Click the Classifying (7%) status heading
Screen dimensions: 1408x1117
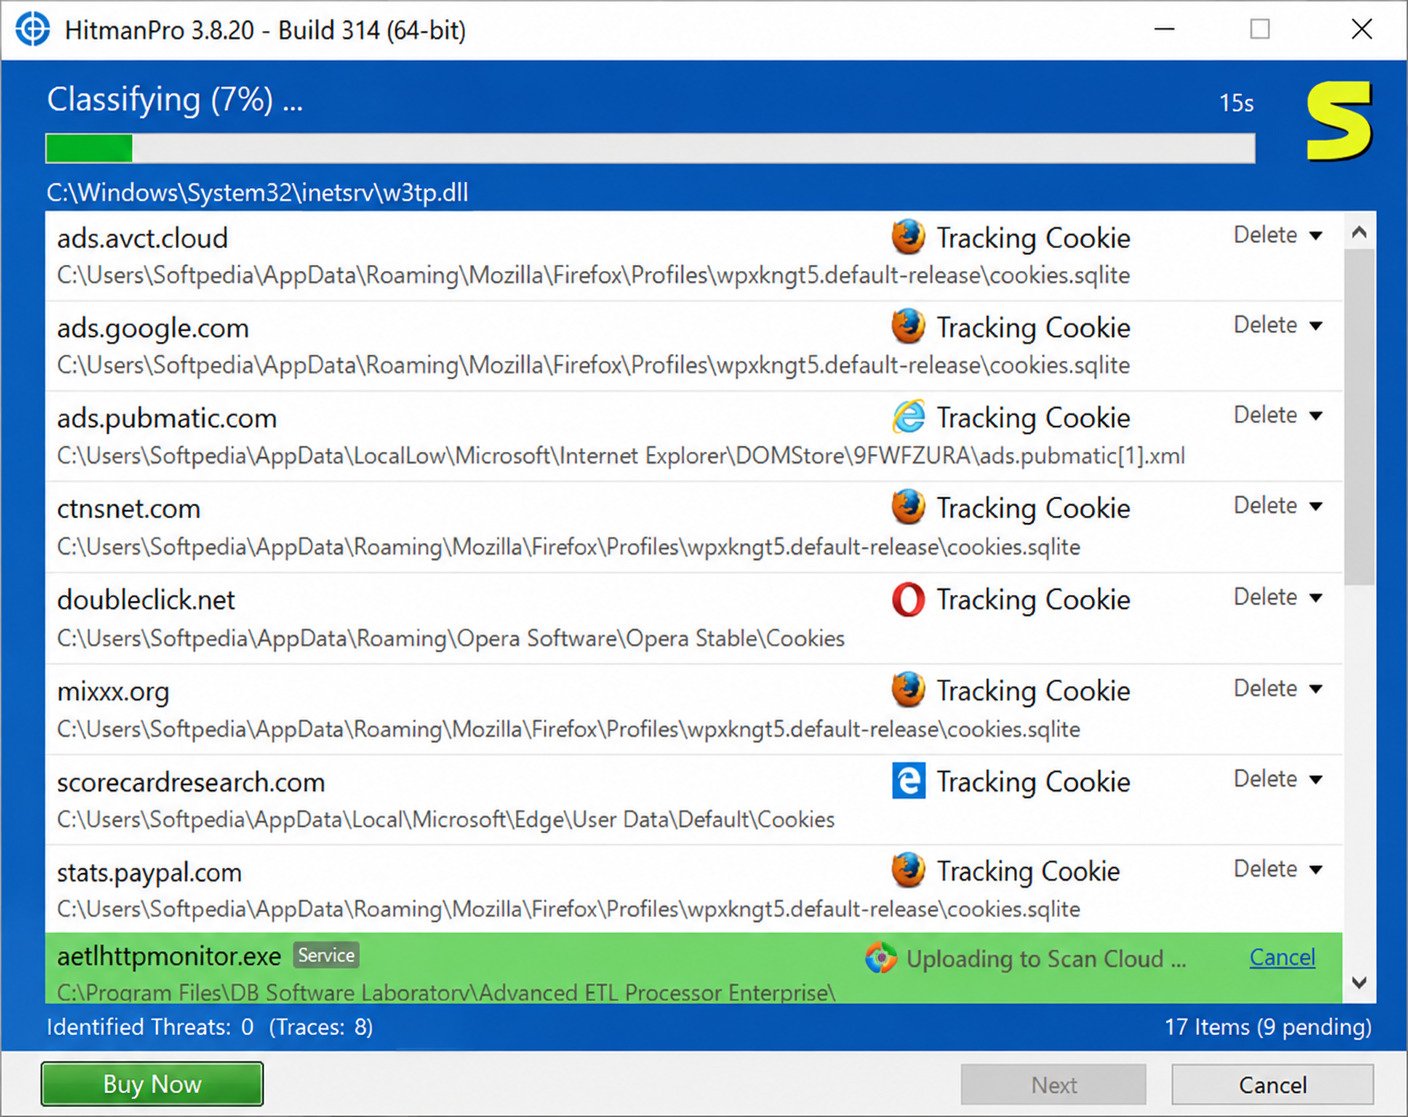click(175, 100)
